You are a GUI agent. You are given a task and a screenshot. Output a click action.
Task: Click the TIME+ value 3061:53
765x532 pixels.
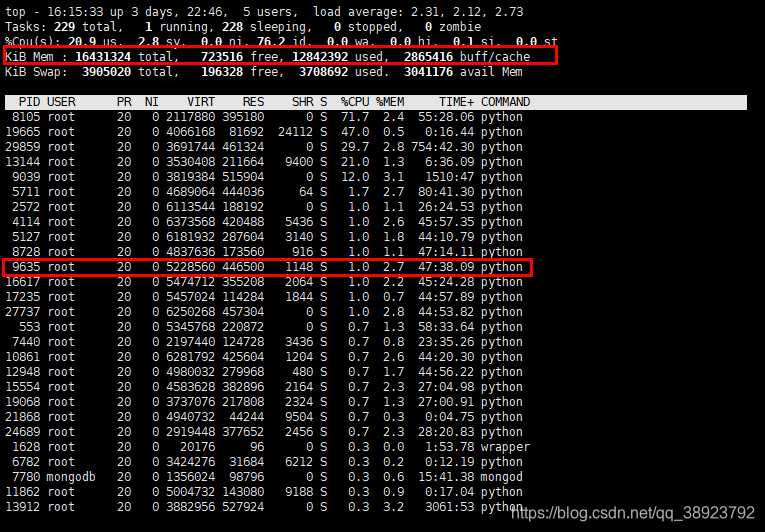click(x=449, y=507)
